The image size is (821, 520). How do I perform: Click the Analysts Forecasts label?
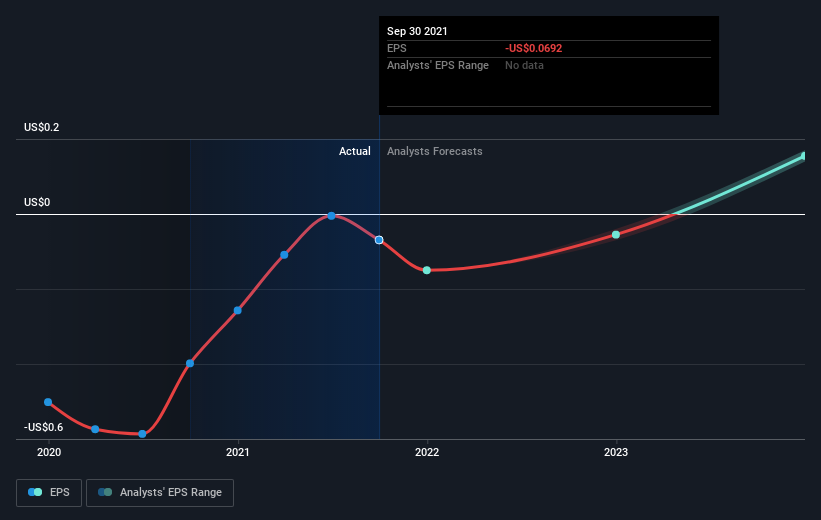435,151
